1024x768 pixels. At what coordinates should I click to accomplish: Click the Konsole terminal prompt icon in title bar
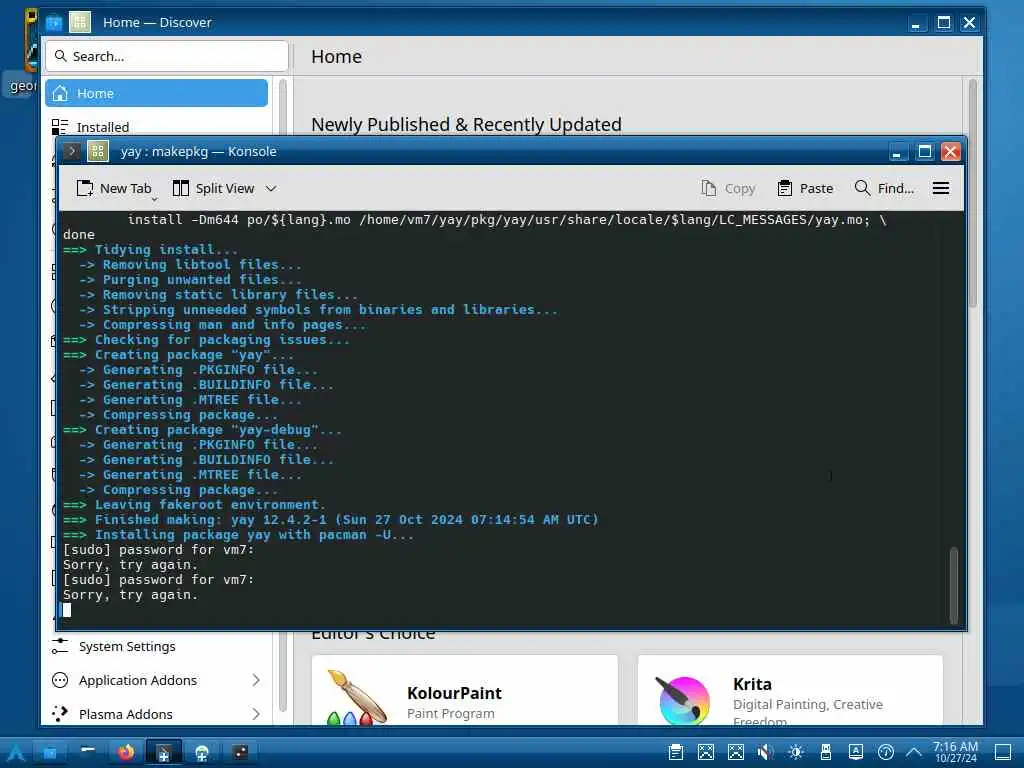pyautogui.click(x=72, y=152)
